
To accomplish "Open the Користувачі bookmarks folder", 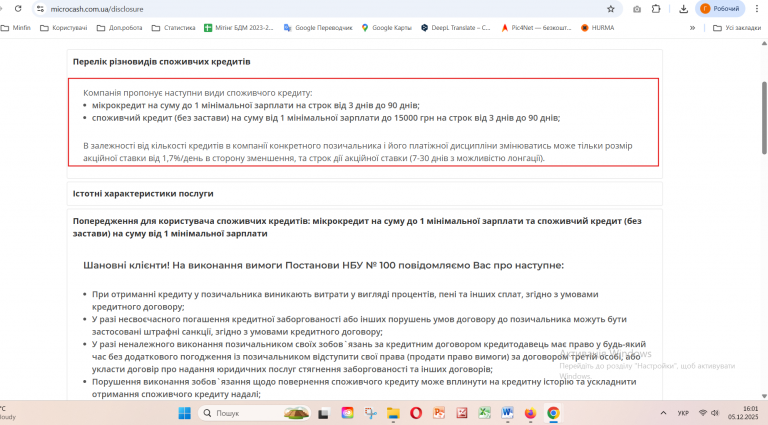I will coord(64,28).
